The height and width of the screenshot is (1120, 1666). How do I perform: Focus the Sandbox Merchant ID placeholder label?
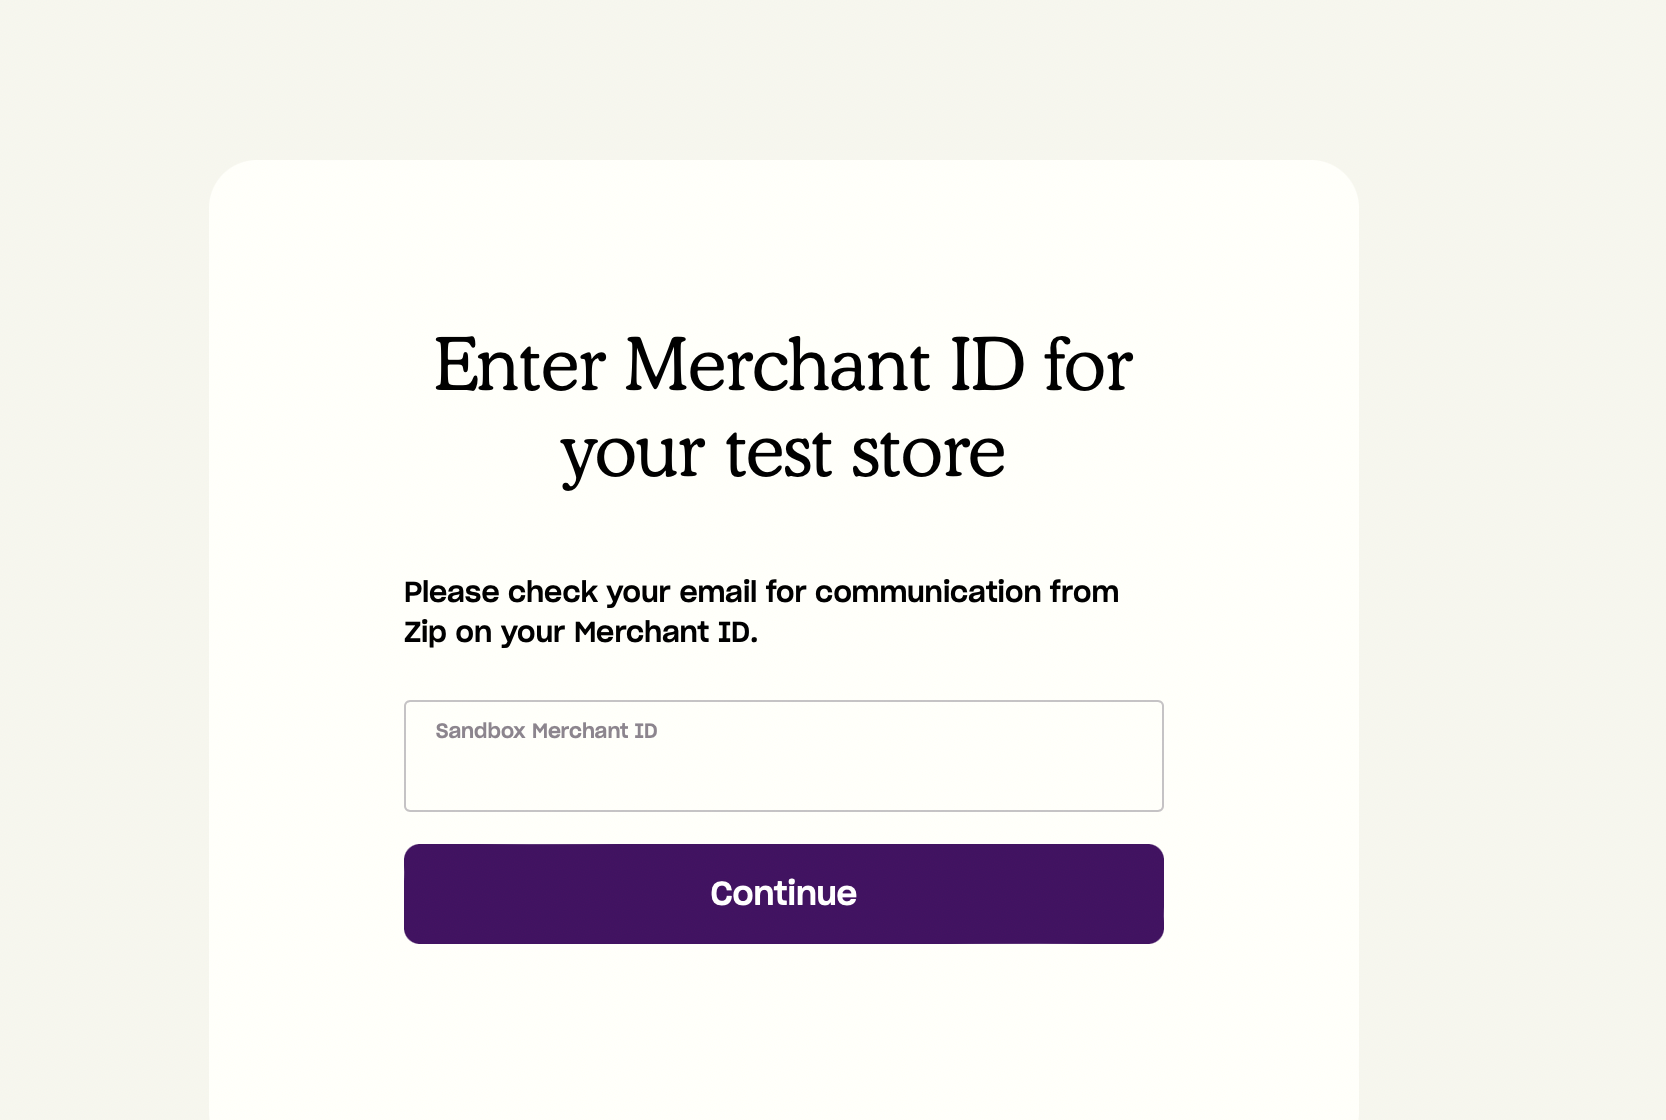tap(546, 731)
